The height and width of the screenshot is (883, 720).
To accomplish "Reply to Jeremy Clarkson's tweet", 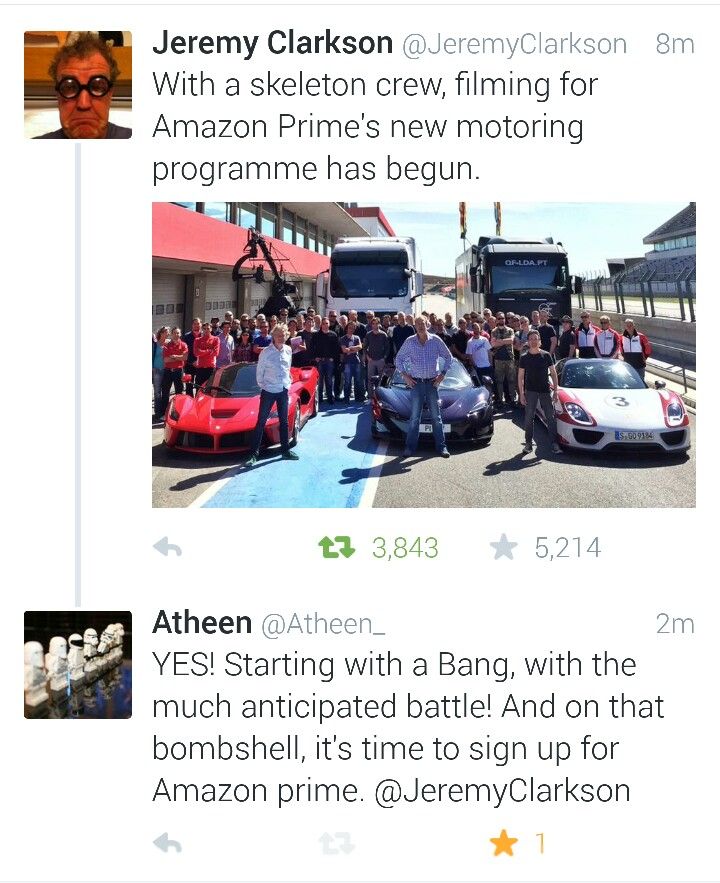I will point(167,547).
